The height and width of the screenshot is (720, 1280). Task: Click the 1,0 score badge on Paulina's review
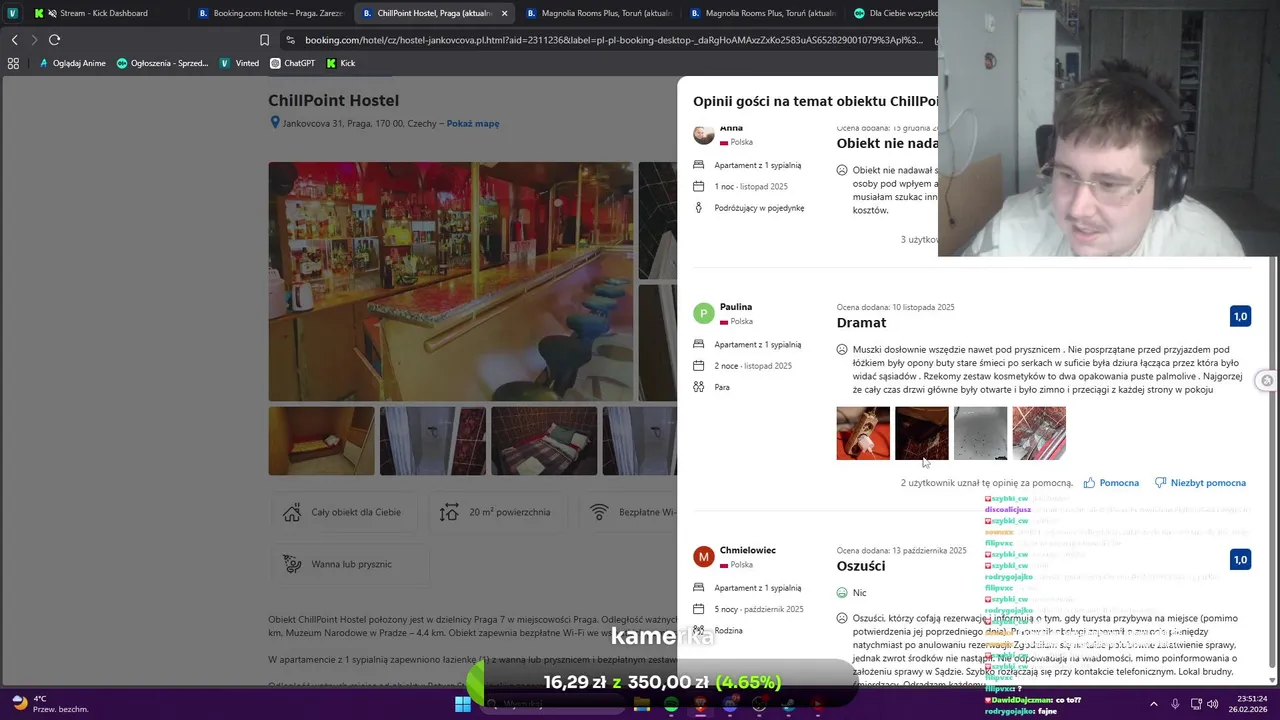1240,316
